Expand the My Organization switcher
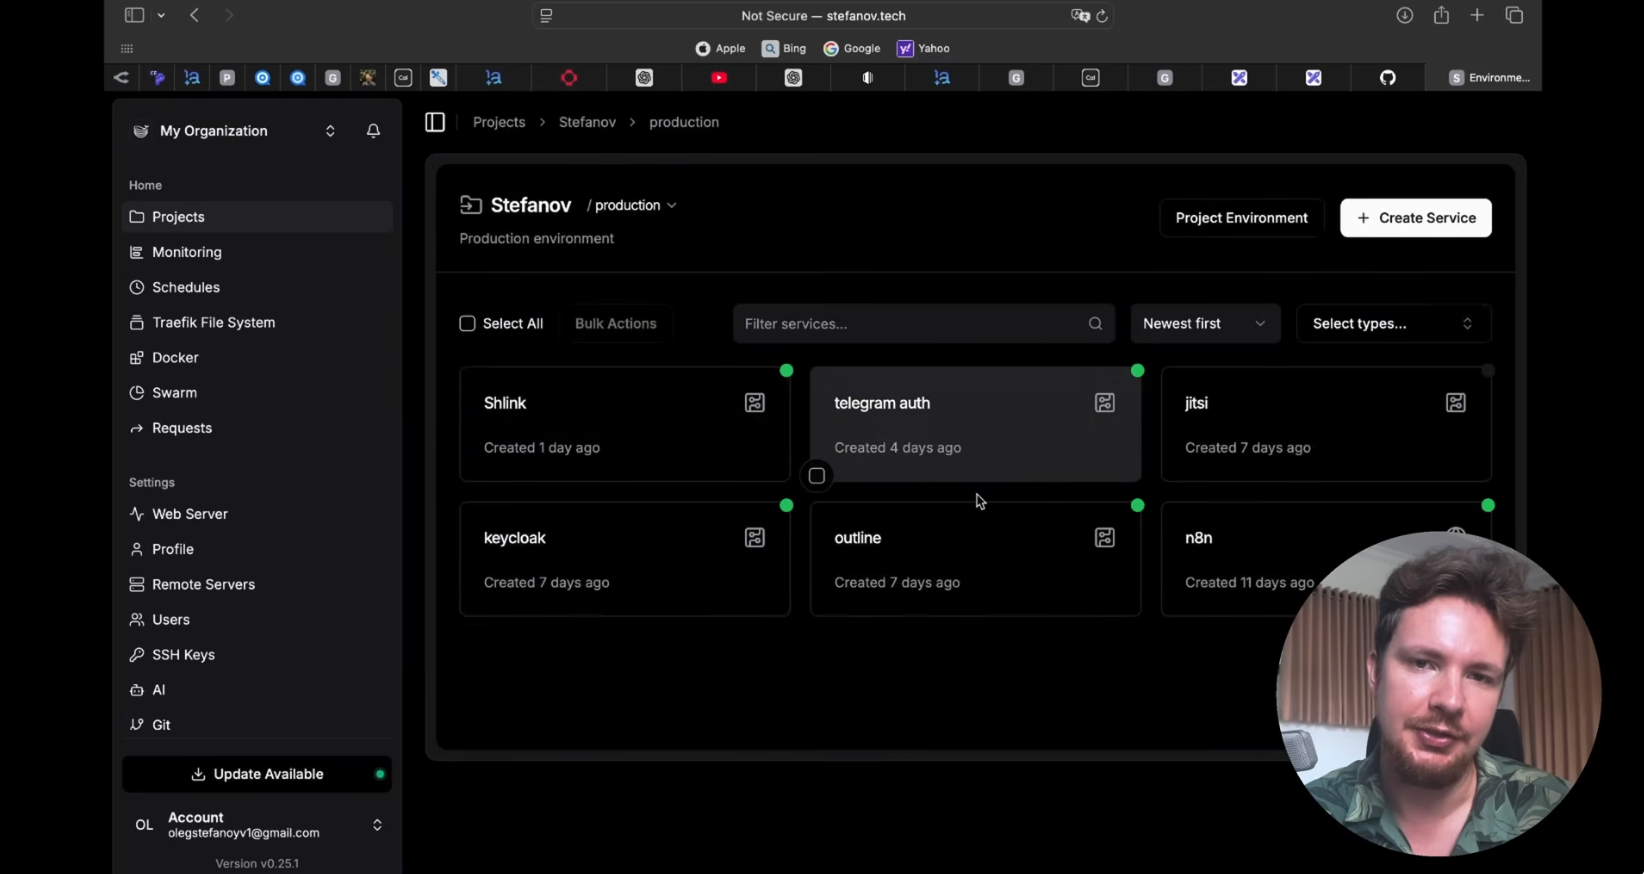The image size is (1644, 874). (x=330, y=131)
